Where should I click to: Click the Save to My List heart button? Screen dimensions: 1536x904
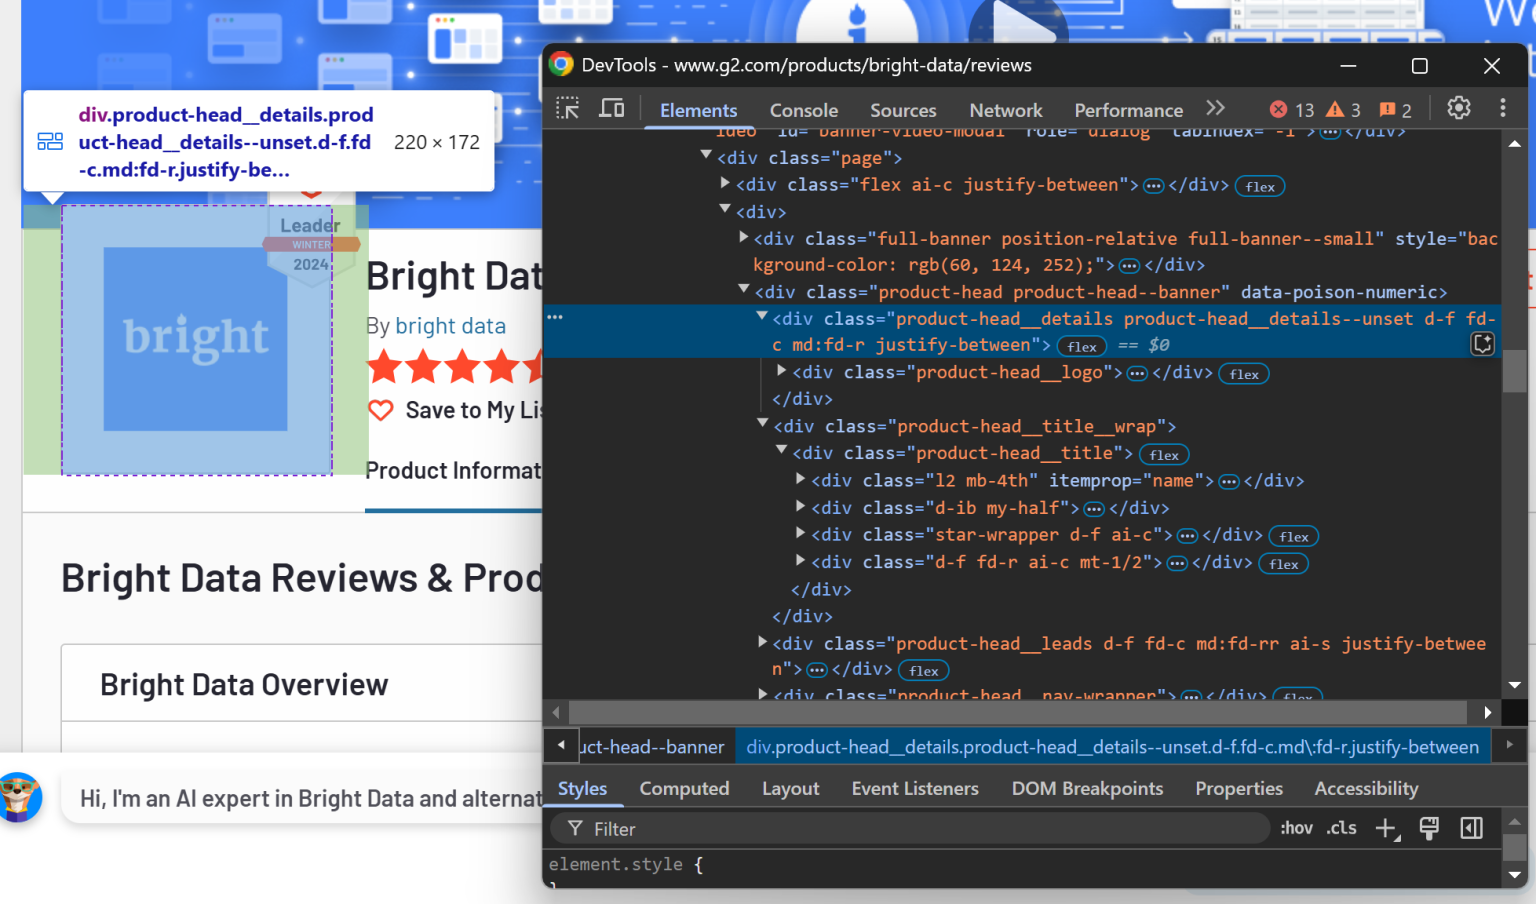click(381, 410)
